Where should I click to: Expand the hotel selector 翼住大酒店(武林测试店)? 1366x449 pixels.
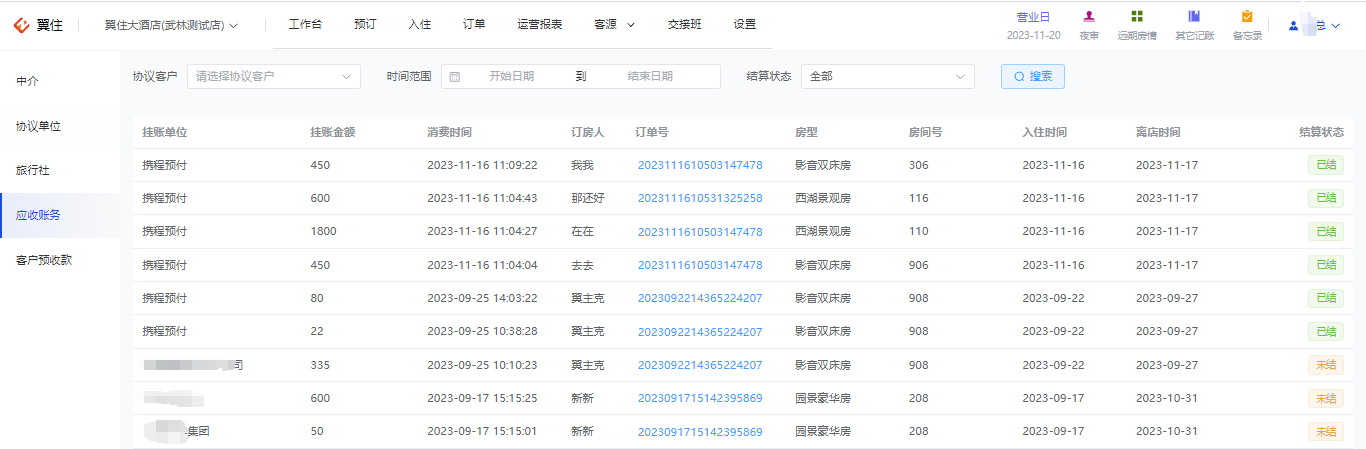[x=171, y=25]
